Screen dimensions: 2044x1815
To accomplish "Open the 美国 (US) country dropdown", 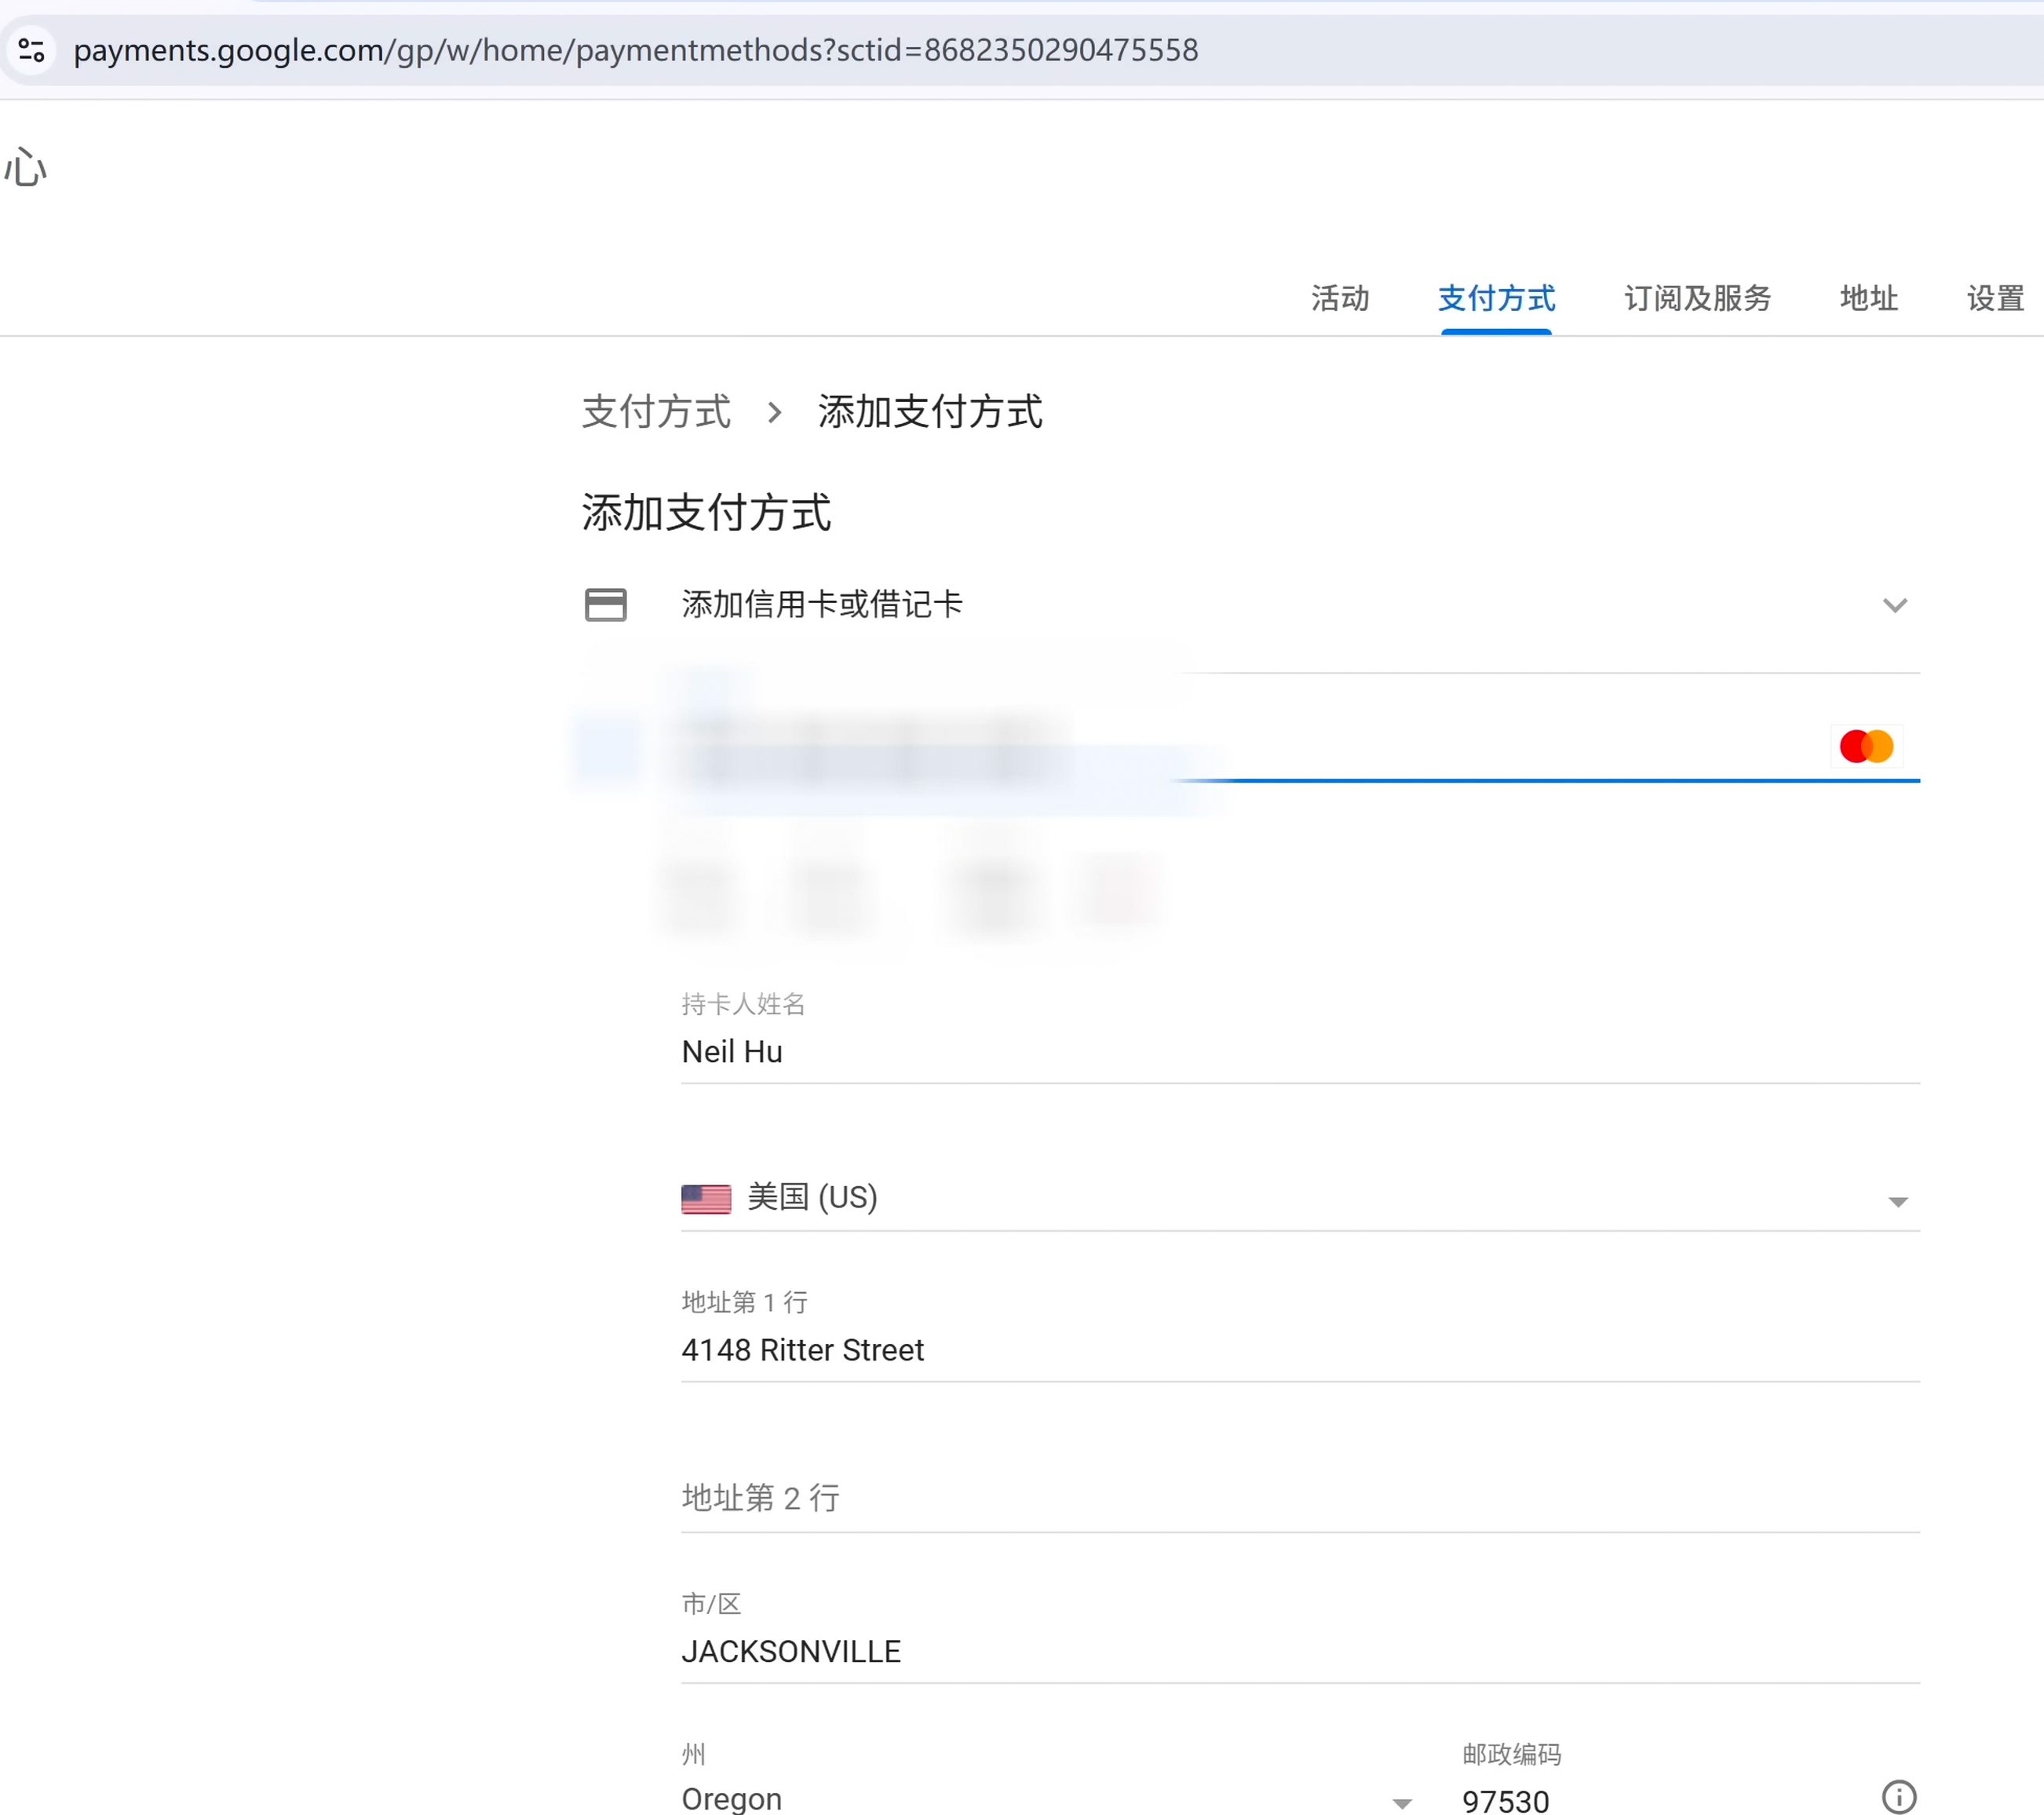I will [x=1300, y=1197].
